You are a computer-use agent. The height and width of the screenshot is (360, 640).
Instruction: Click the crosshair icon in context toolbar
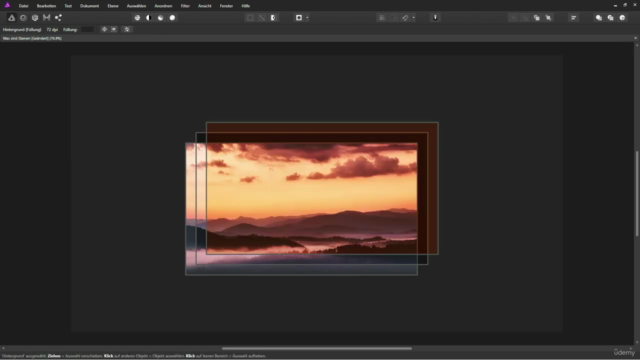[x=104, y=29]
